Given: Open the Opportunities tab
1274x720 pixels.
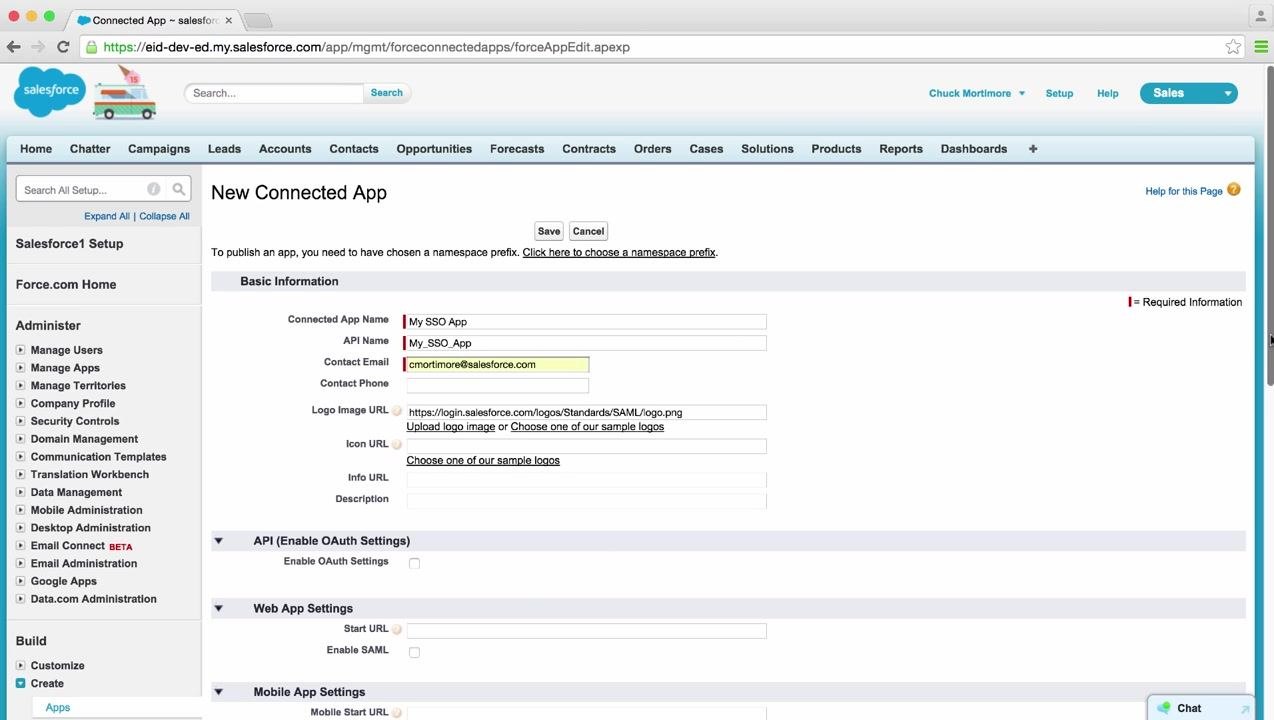Looking at the screenshot, I should pos(434,149).
